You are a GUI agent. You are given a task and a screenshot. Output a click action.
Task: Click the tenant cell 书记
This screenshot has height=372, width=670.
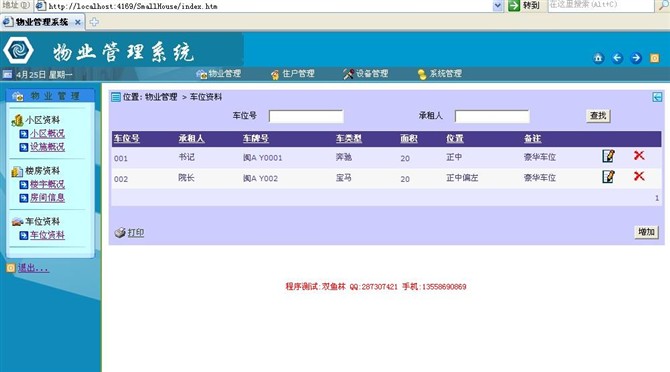186,157
